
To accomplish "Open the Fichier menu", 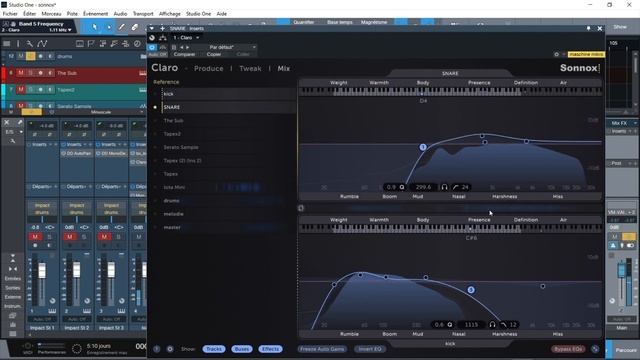I will [x=10, y=14].
